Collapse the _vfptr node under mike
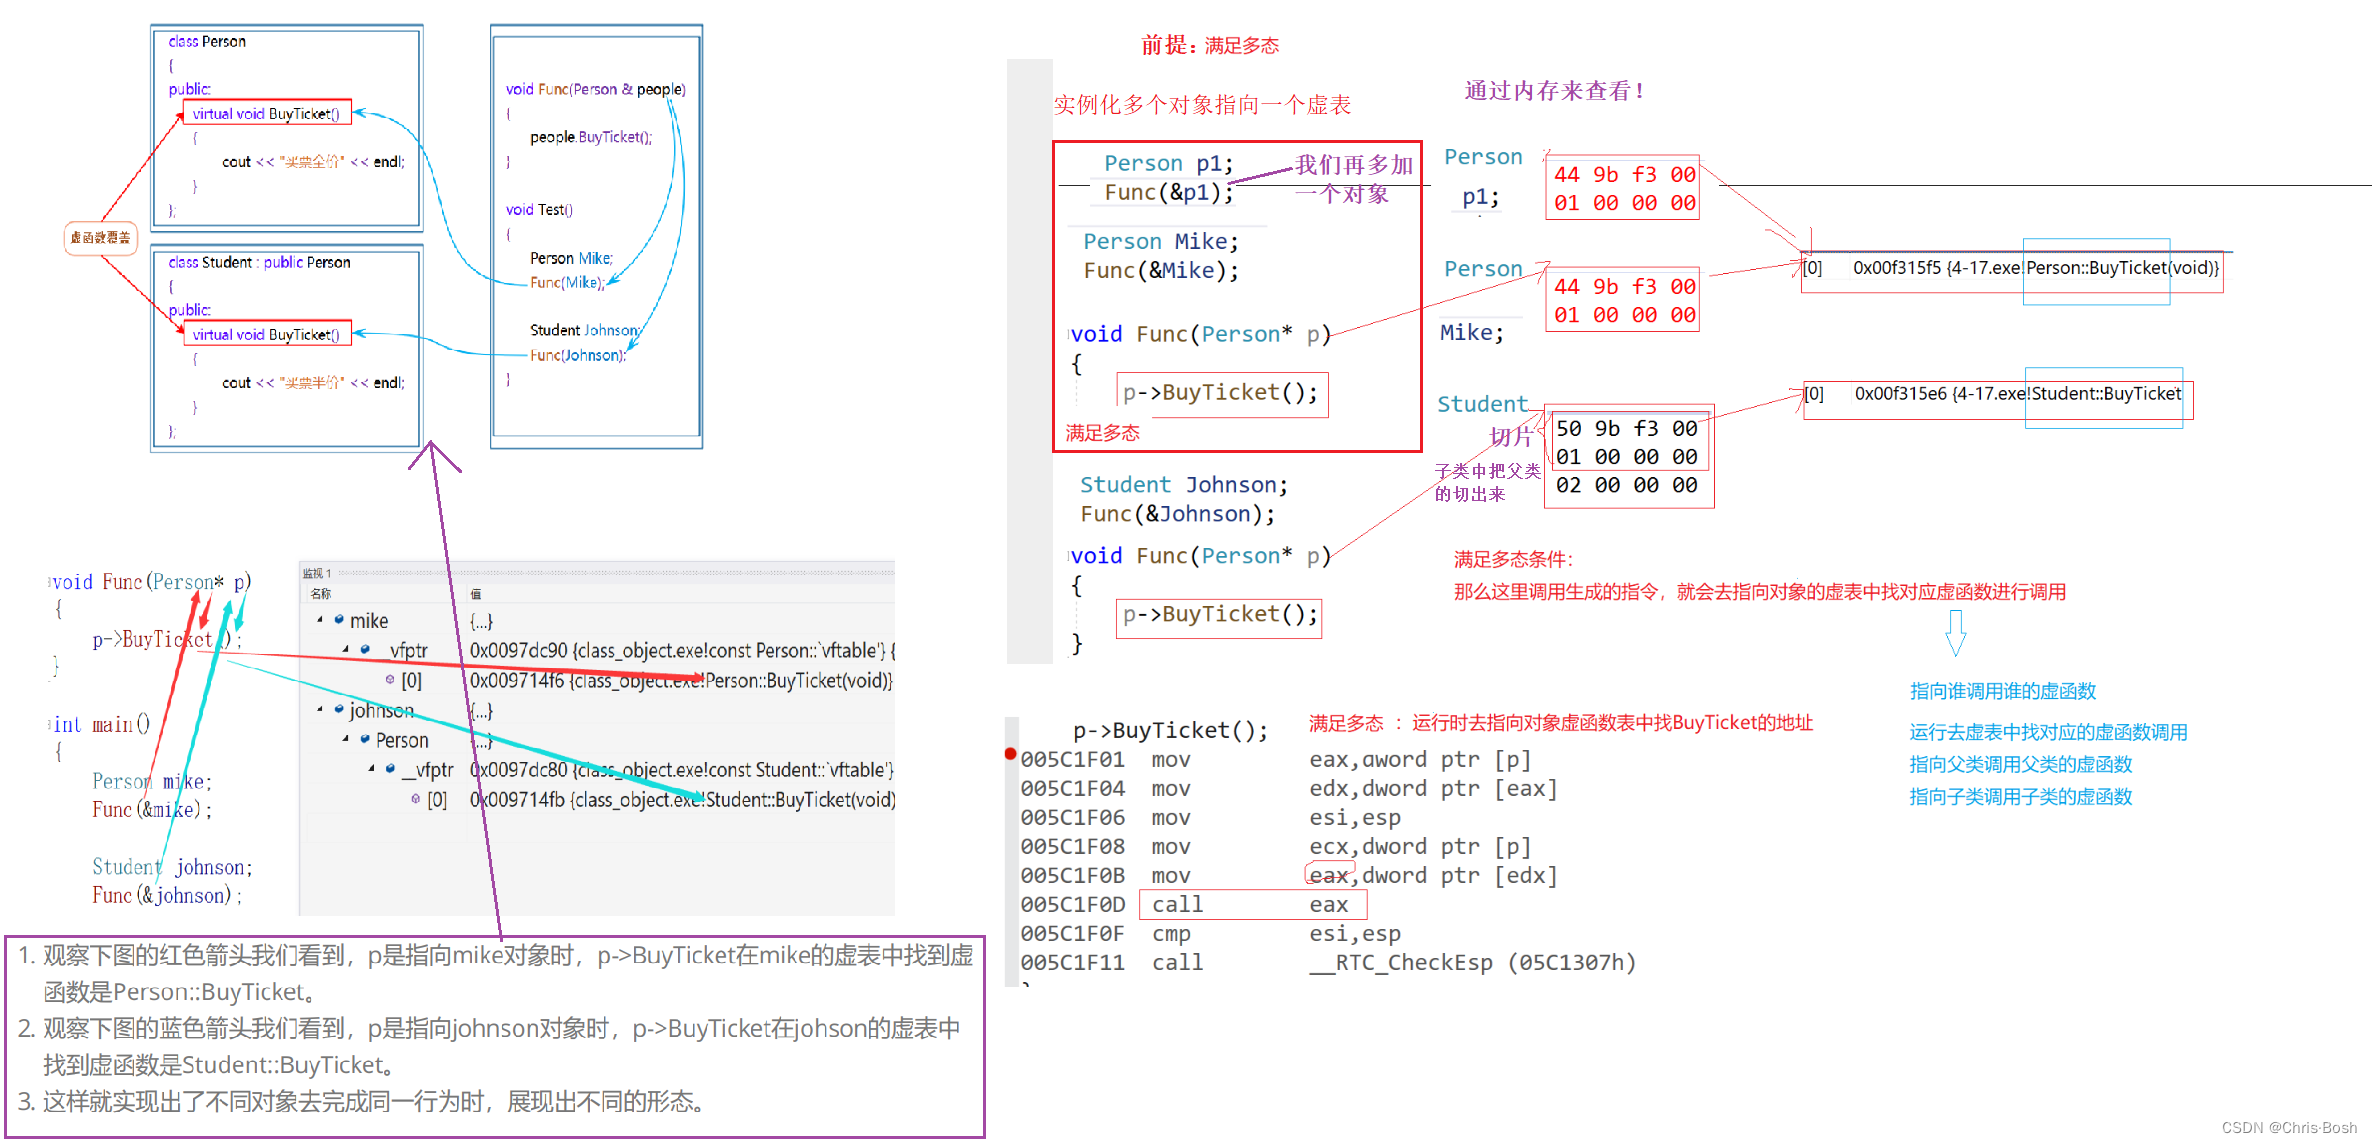This screenshot has width=2372, height=1143. [x=346, y=649]
